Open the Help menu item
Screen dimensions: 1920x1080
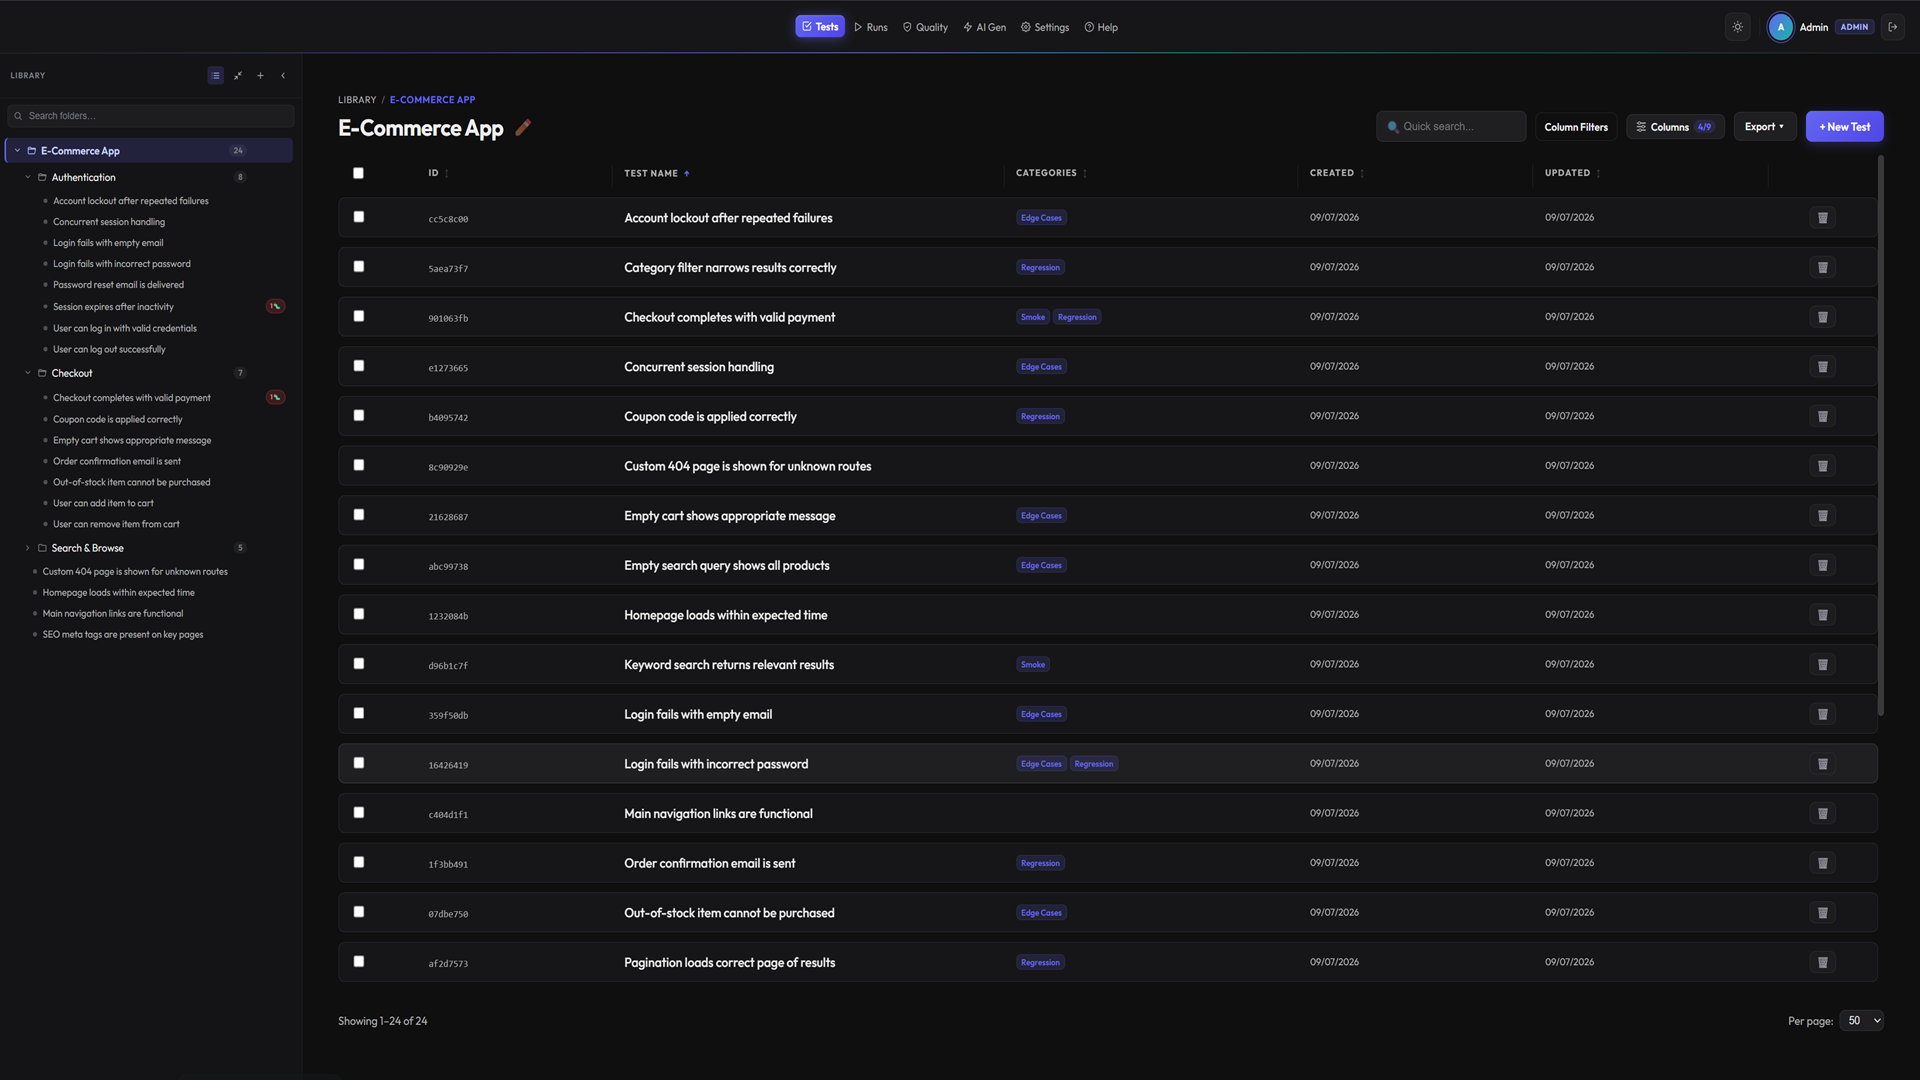[x=1101, y=27]
